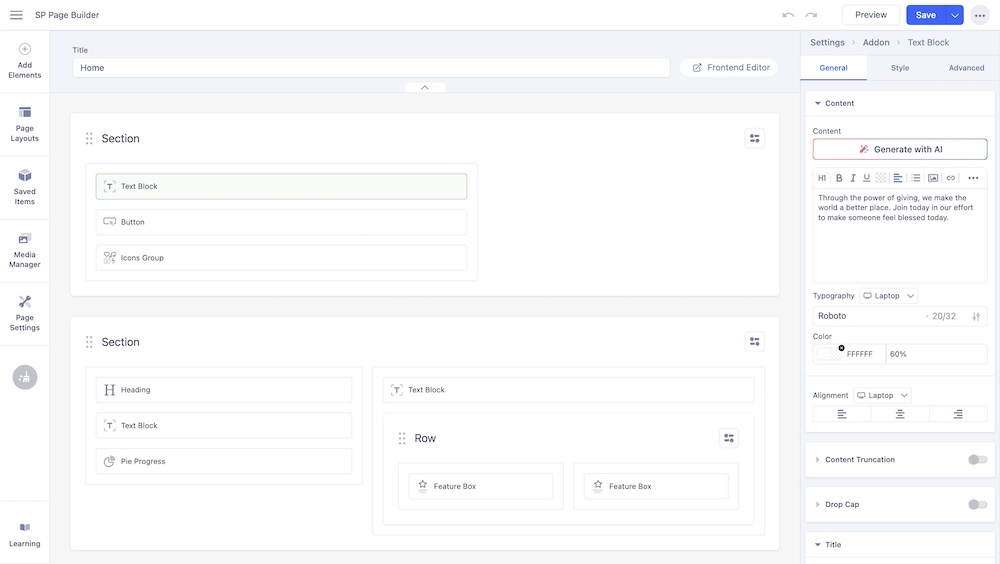Clear the color with the small x badge

[841, 348]
